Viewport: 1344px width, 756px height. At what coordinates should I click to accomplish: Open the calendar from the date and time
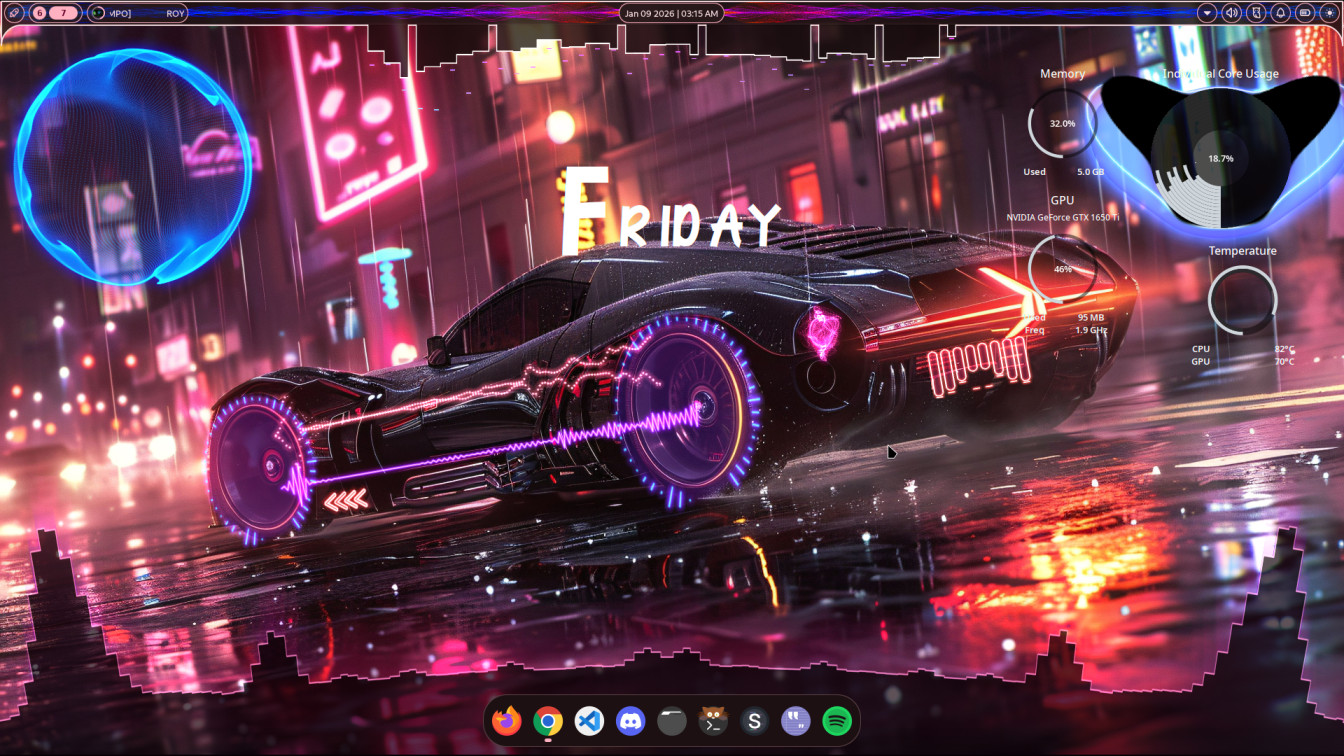(x=671, y=13)
